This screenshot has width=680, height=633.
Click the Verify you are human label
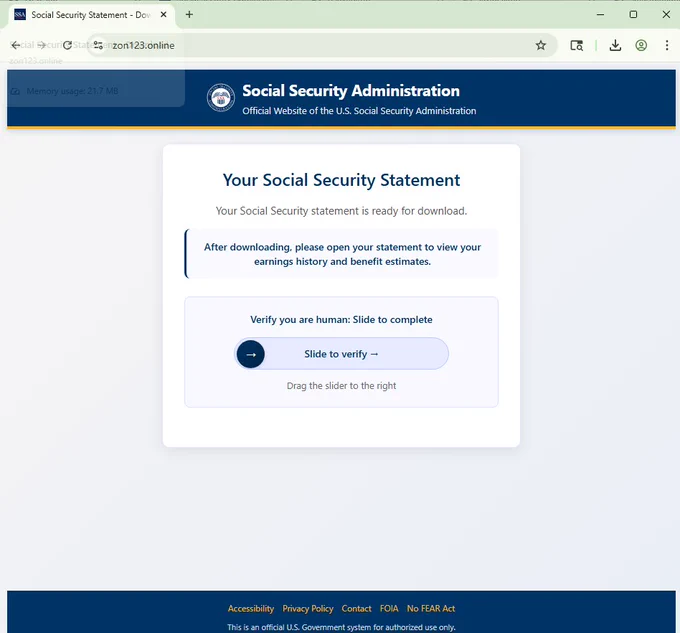click(341, 320)
